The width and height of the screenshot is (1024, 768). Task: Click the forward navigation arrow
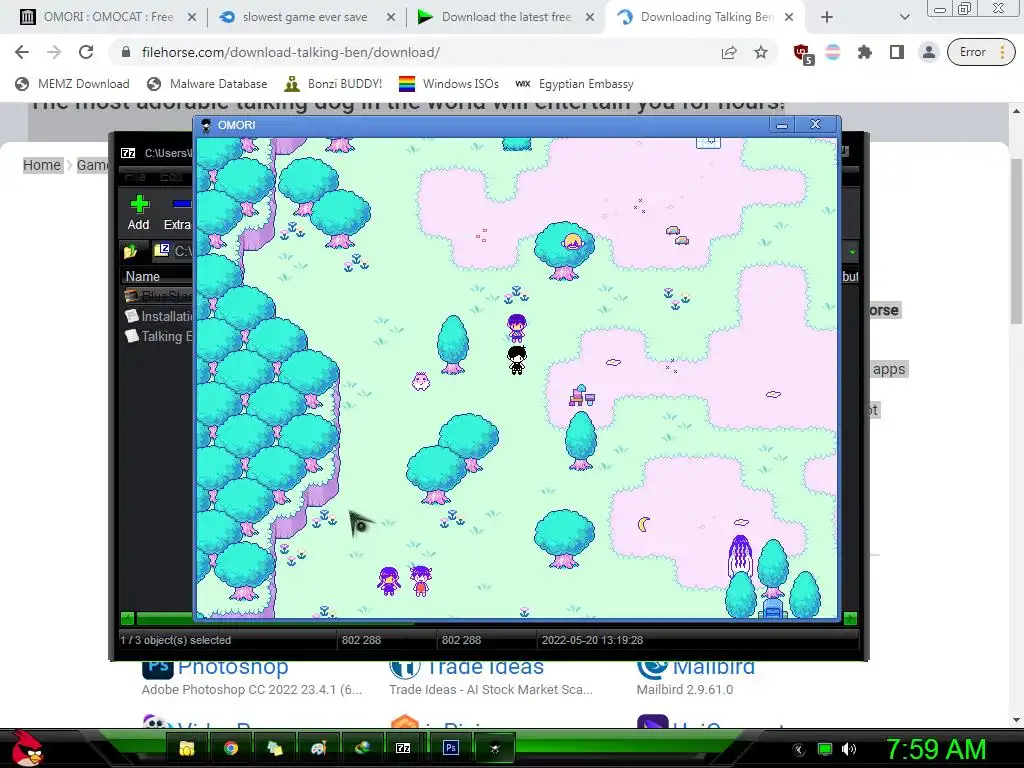tap(54, 52)
